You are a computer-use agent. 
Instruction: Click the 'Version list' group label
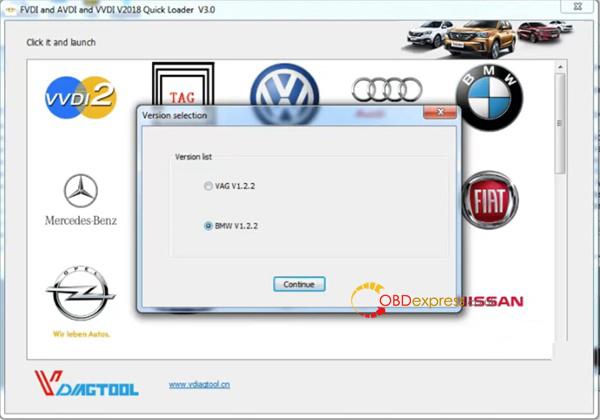[x=193, y=157]
